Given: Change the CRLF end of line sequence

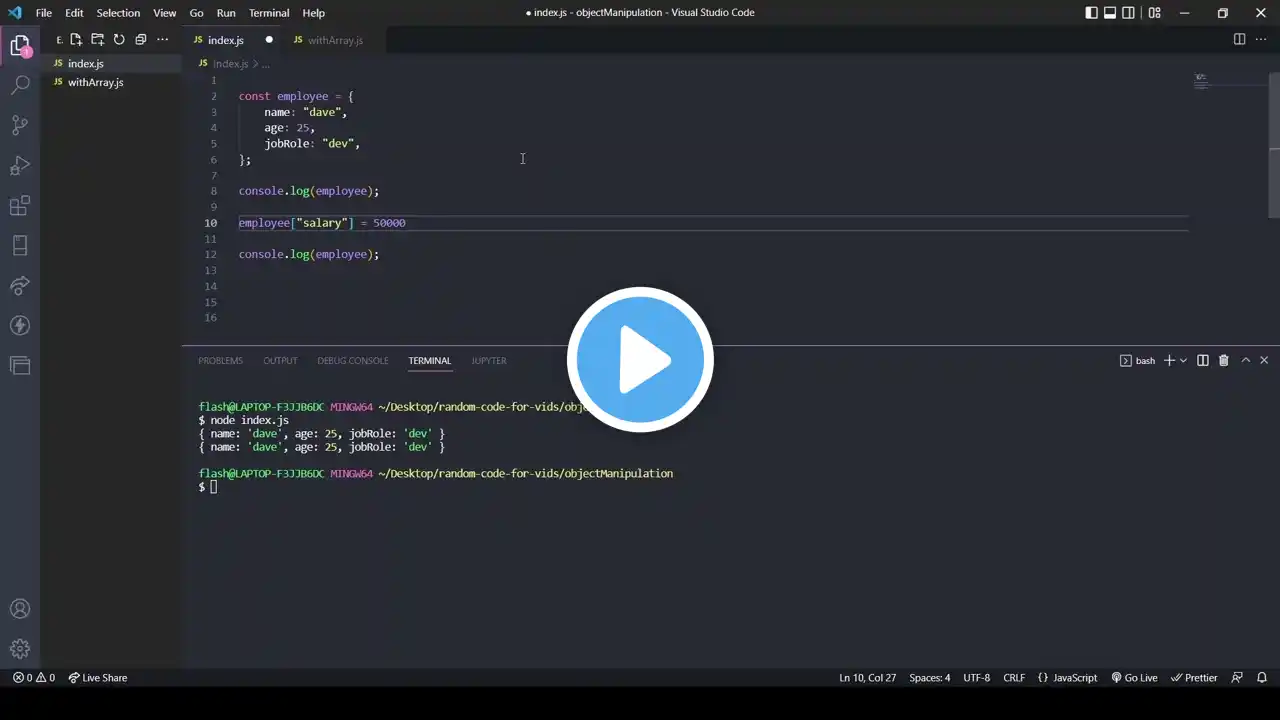Looking at the screenshot, I should point(1014,678).
